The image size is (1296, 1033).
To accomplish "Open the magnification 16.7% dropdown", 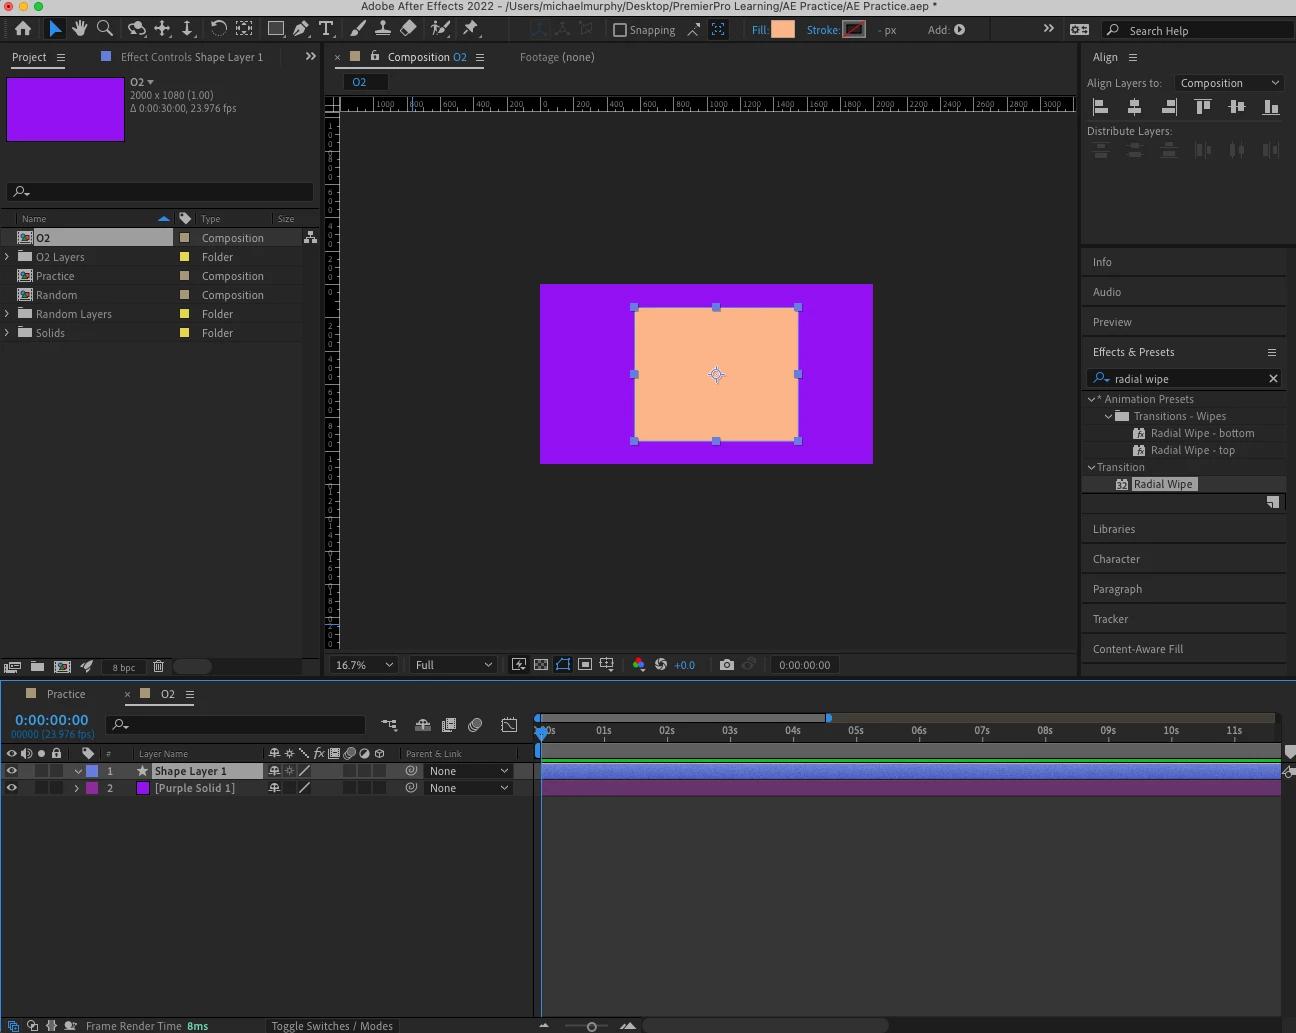I will click(364, 665).
